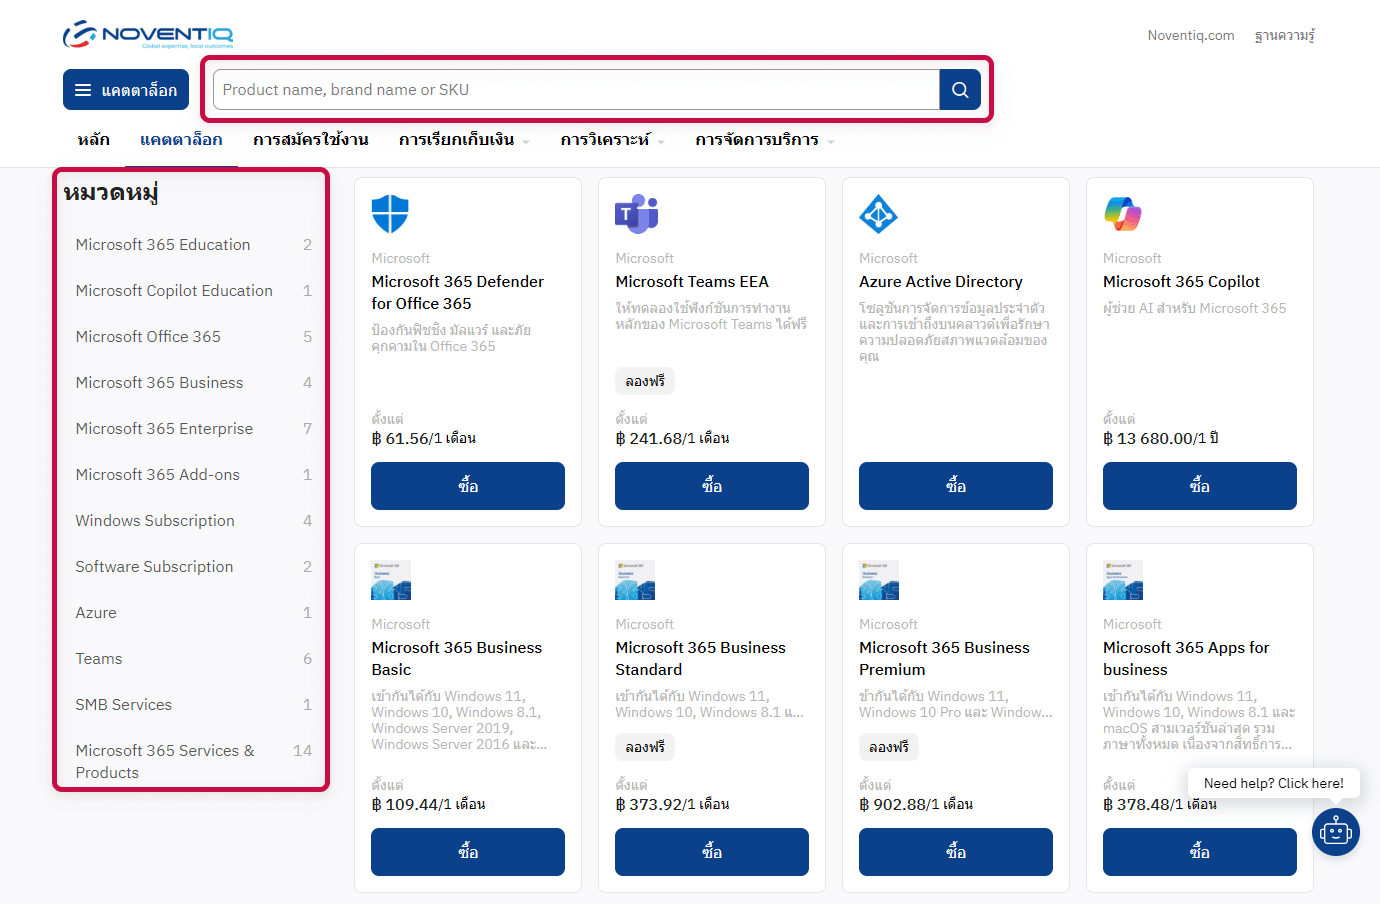Select the ลองฟรี badge on Microsoft Teams EEA

point(644,380)
